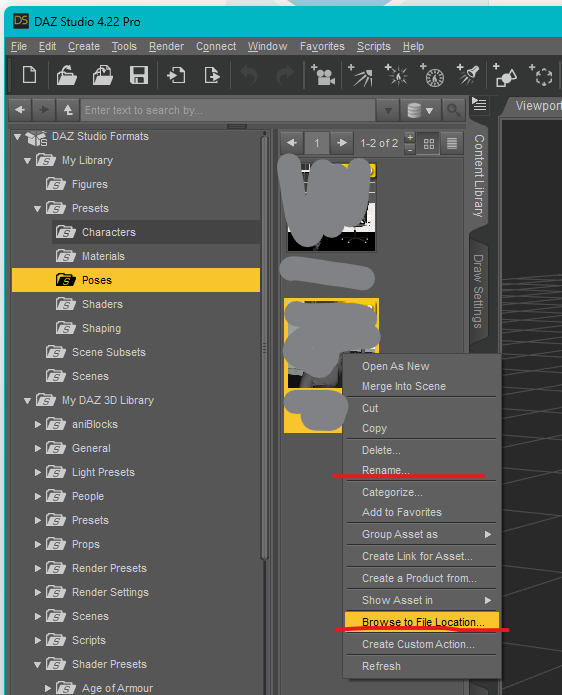Expand the Light Presets folder
Screen dimensions: 562x695
click(38, 472)
